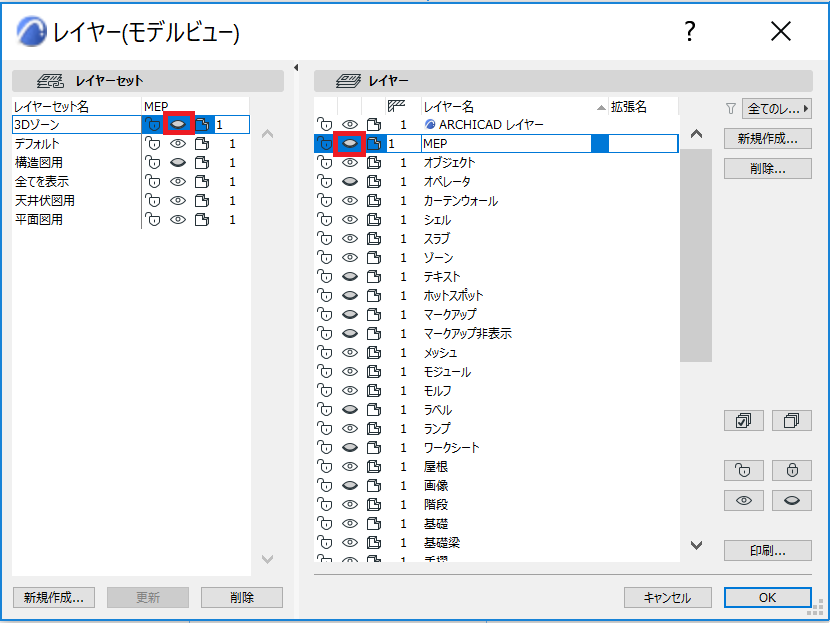This screenshot has height=625, width=833.
Task: Click 削除 button under layer sets
Action: point(242,597)
